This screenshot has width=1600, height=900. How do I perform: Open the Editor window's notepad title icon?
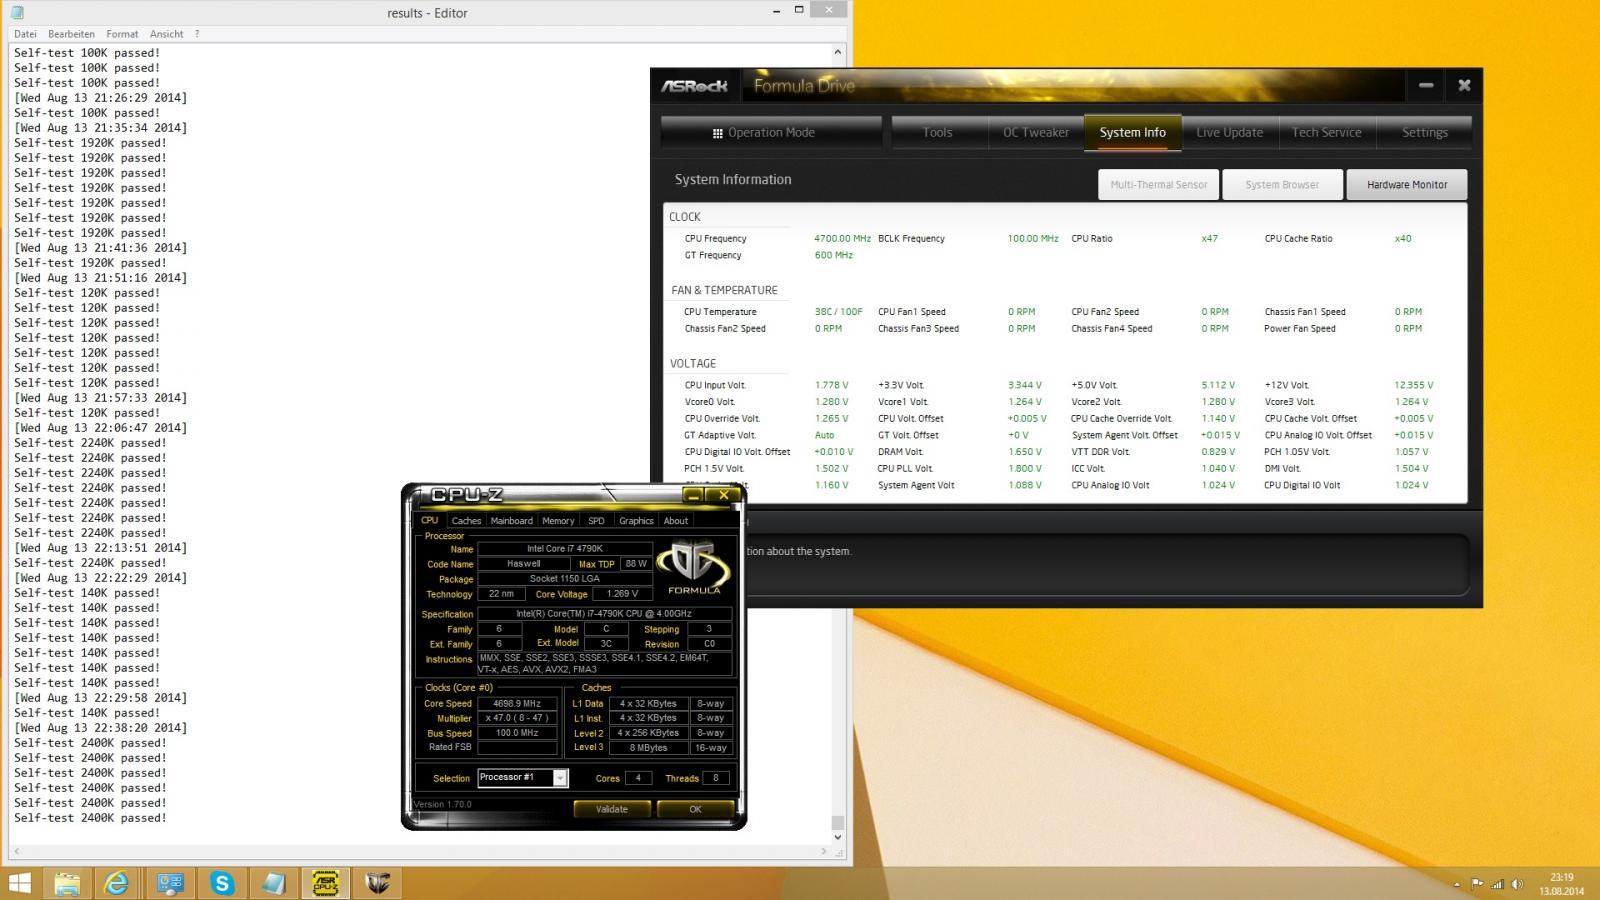[x=17, y=12]
